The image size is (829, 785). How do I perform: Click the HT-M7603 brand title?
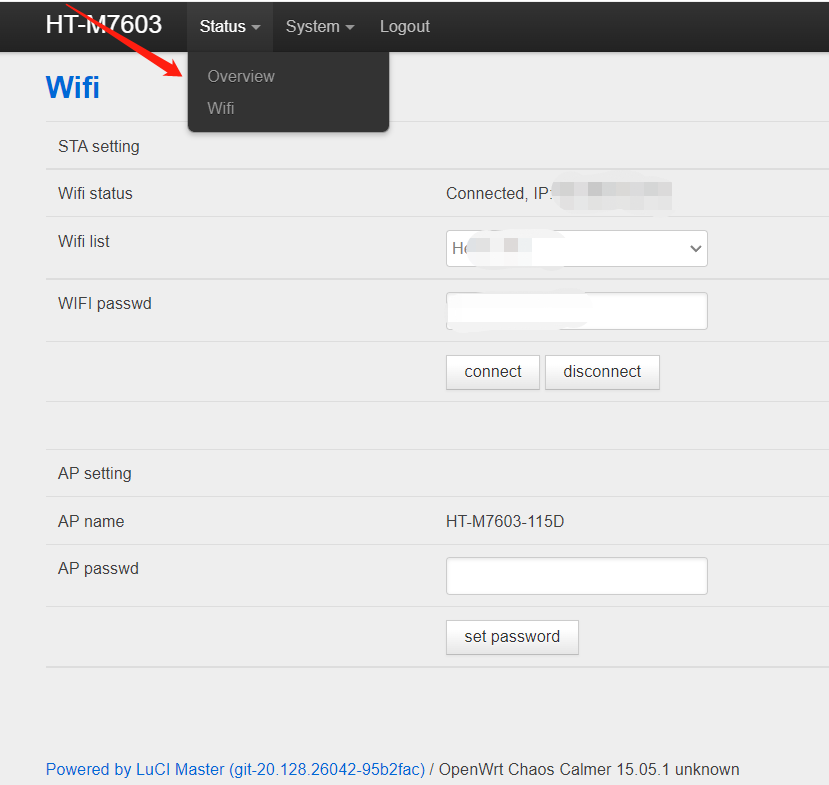[103, 25]
